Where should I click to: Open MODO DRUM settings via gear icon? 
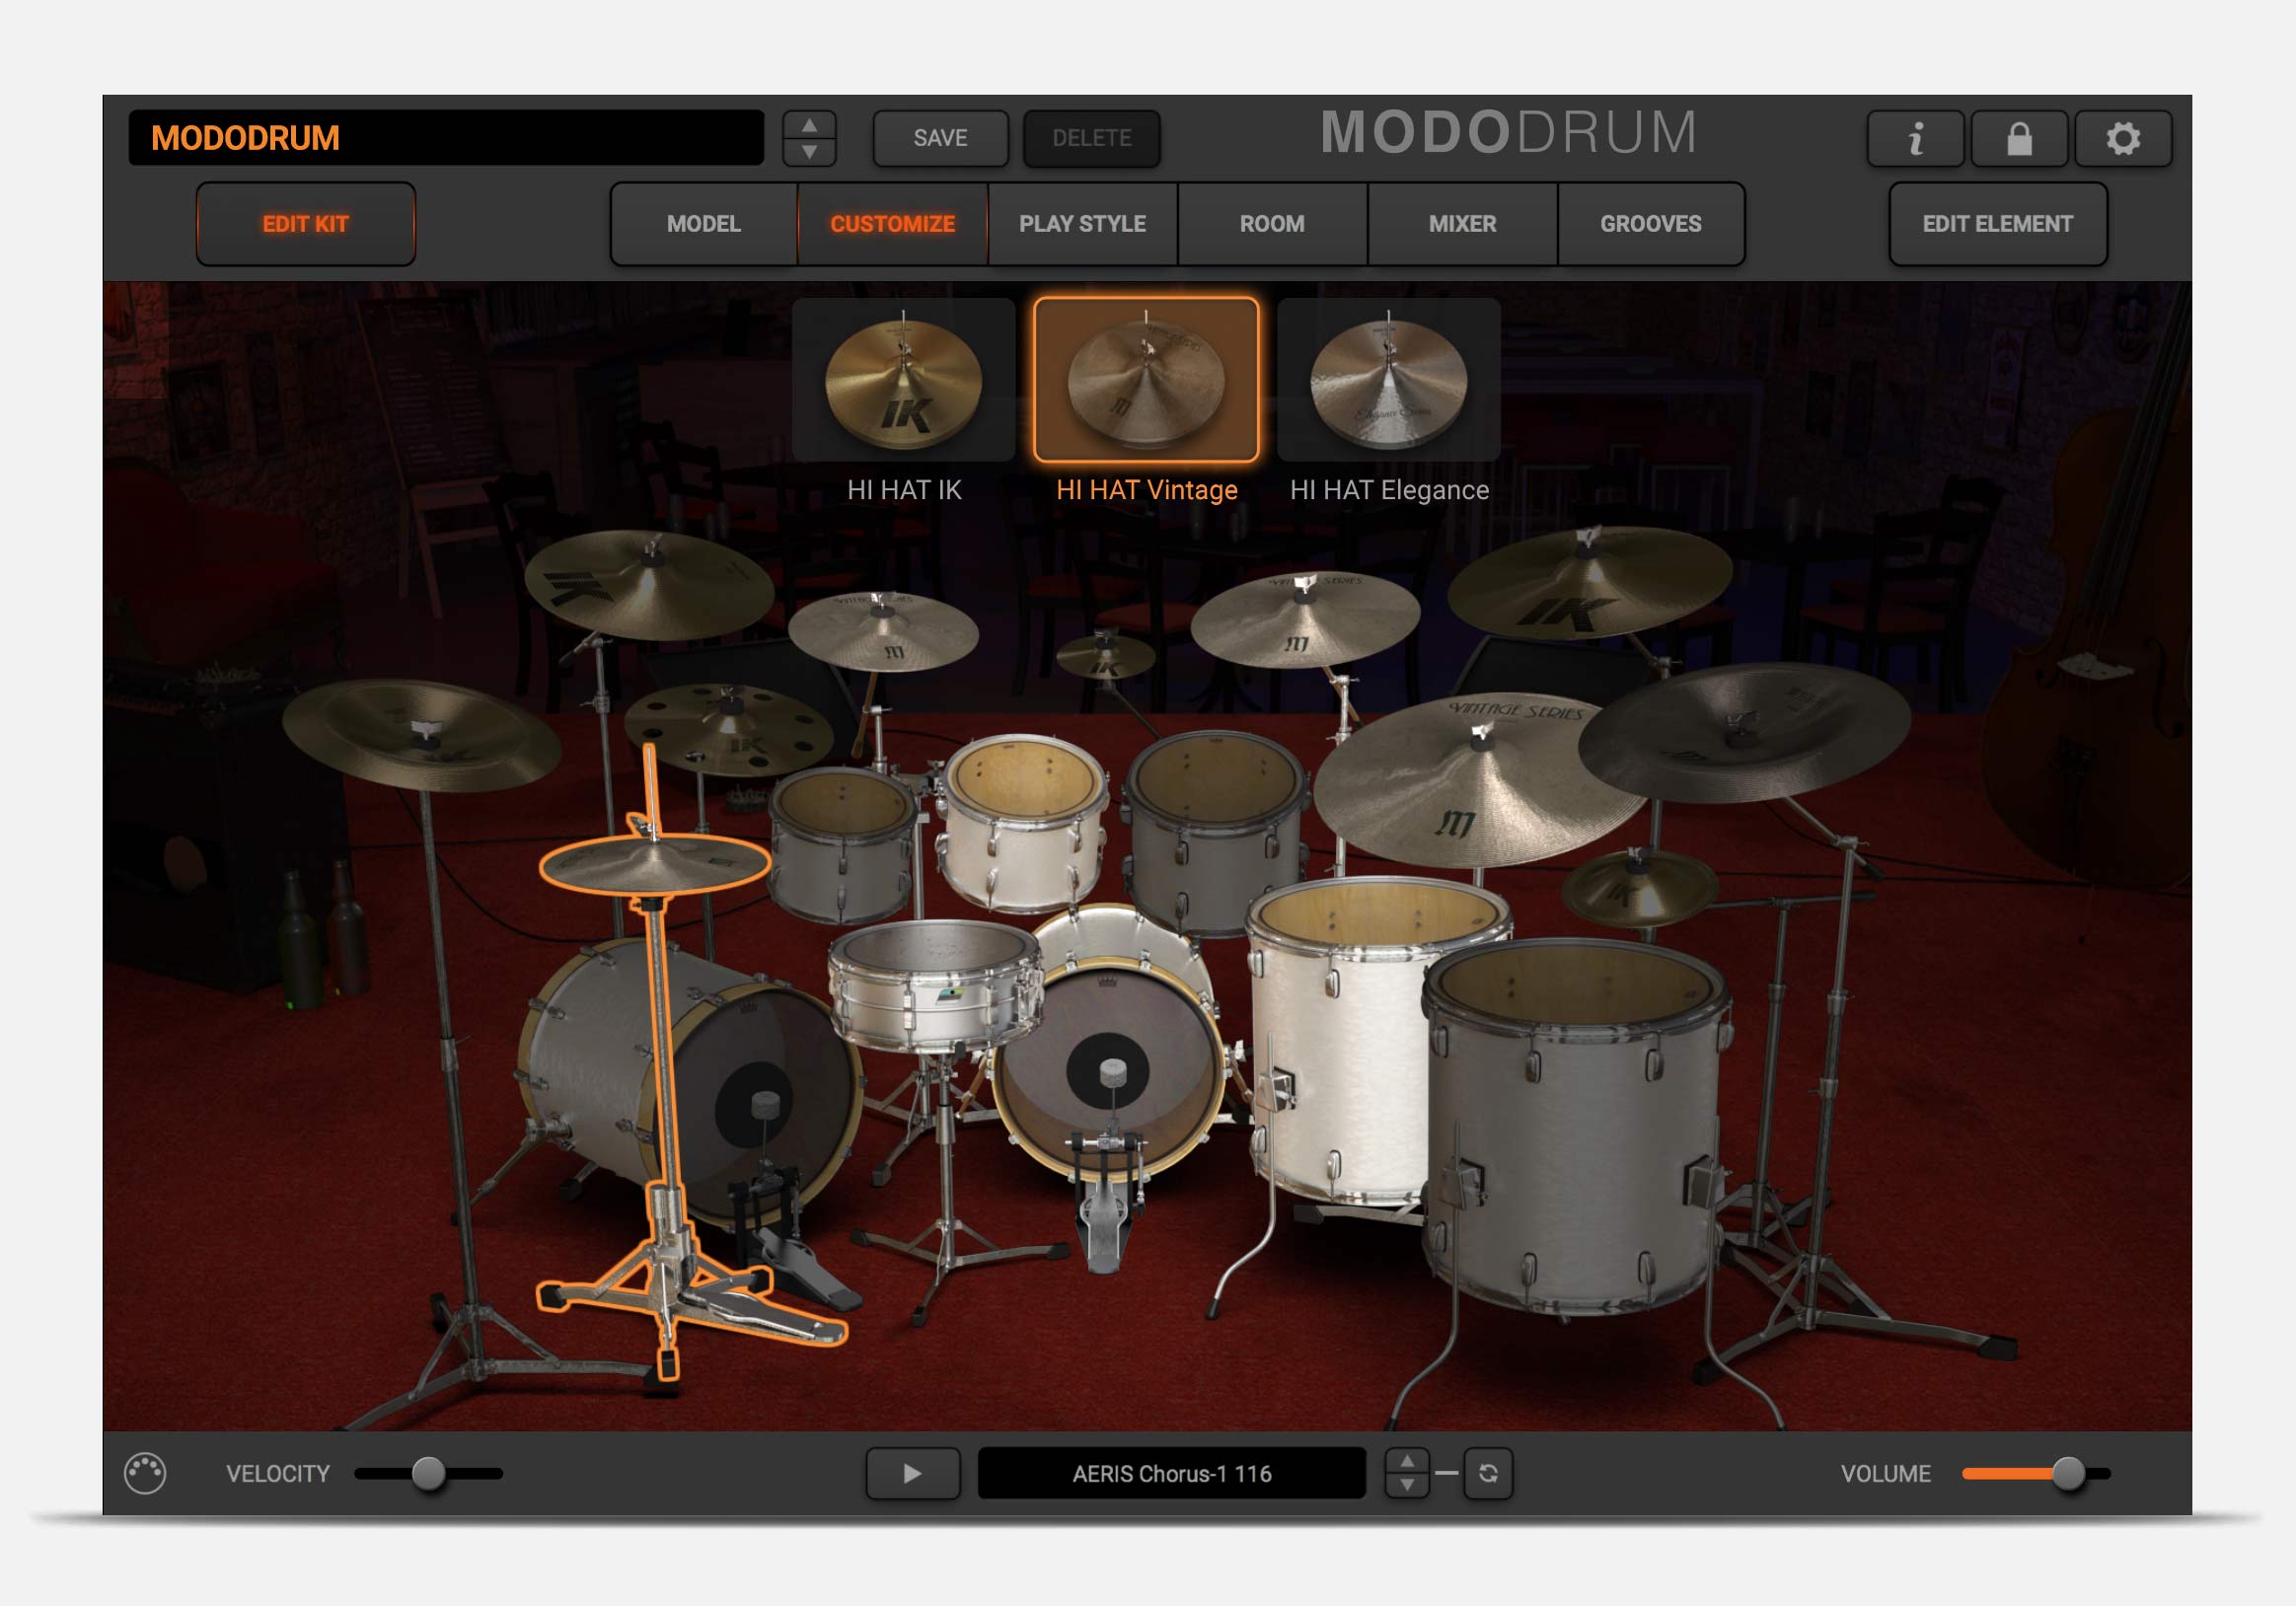tap(2123, 138)
